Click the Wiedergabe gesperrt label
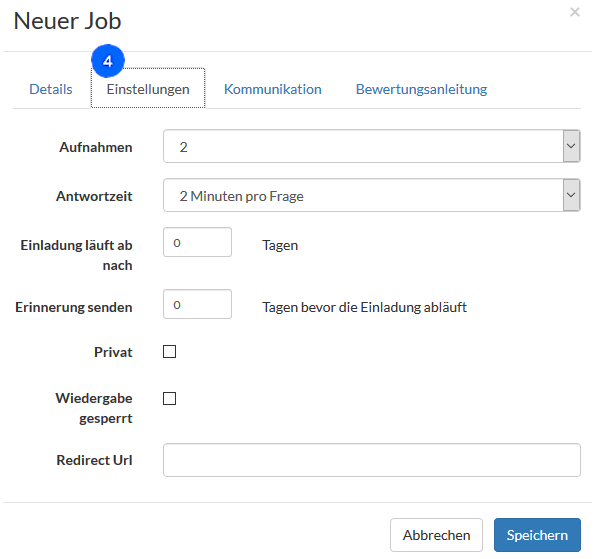 tap(94, 408)
